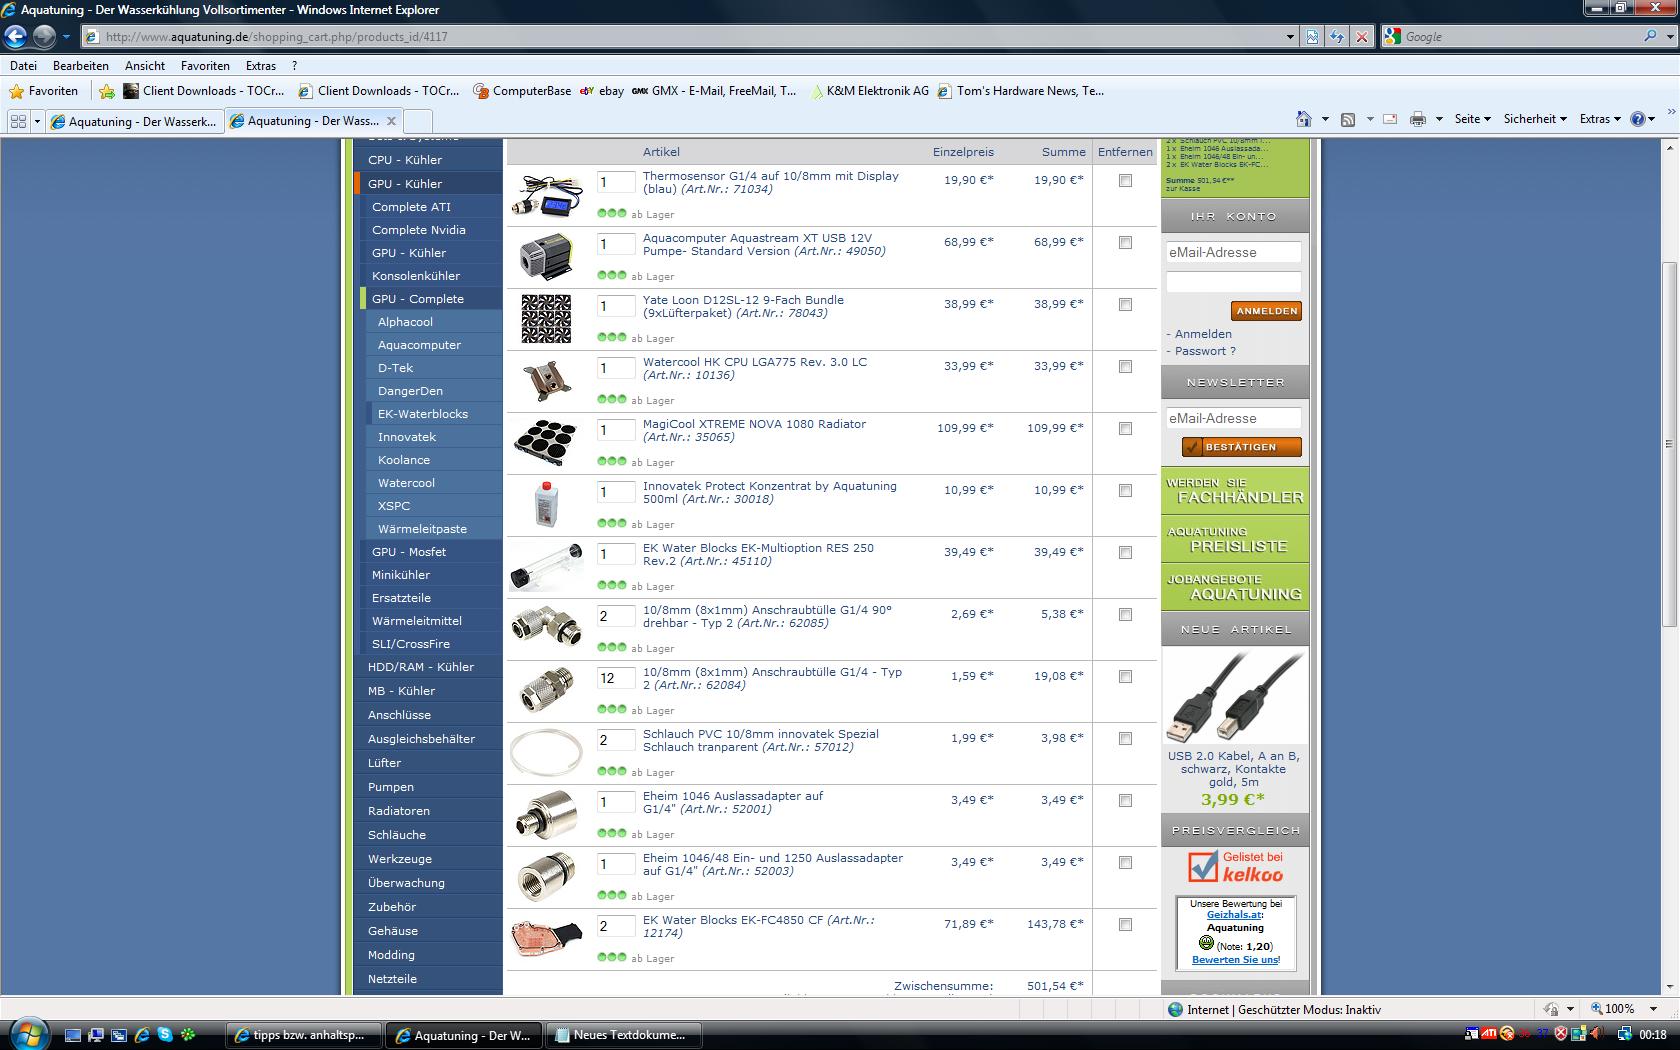Click the ANMELDEN login button
1680x1050 pixels.
tap(1266, 311)
